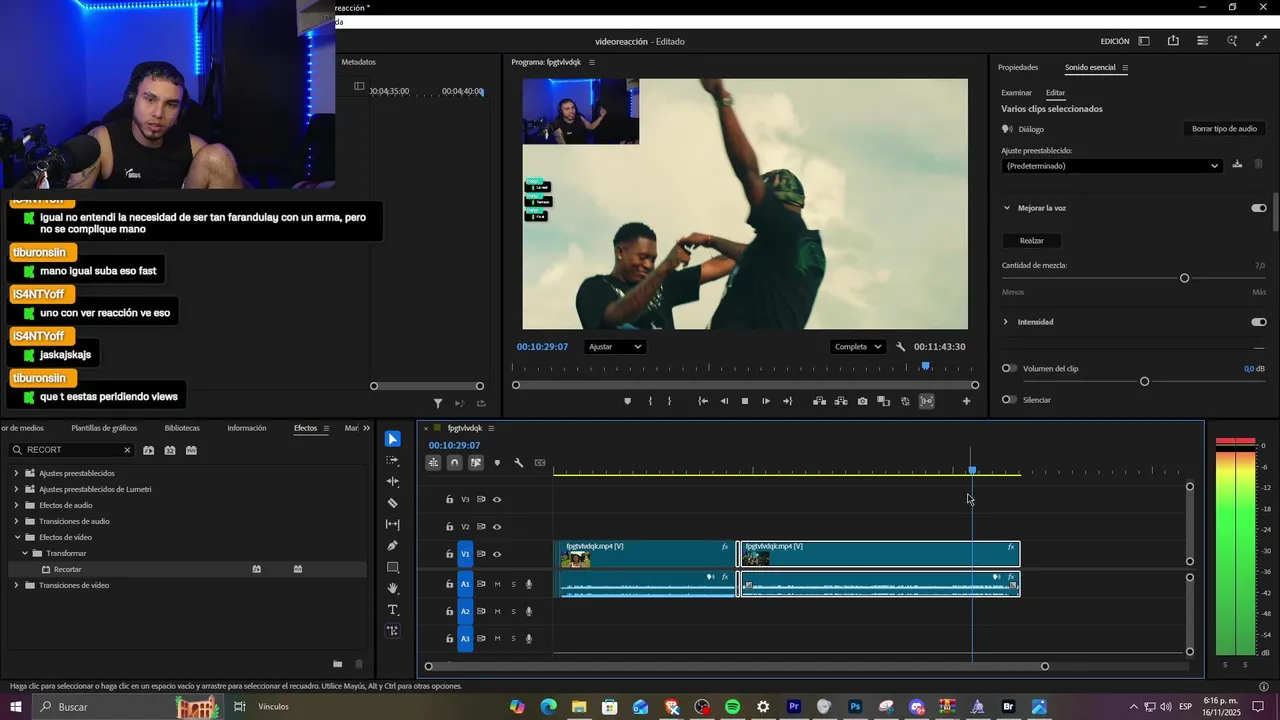Enable the Silenciar toggle
This screenshot has width=1280, height=720.
pyautogui.click(x=1009, y=400)
